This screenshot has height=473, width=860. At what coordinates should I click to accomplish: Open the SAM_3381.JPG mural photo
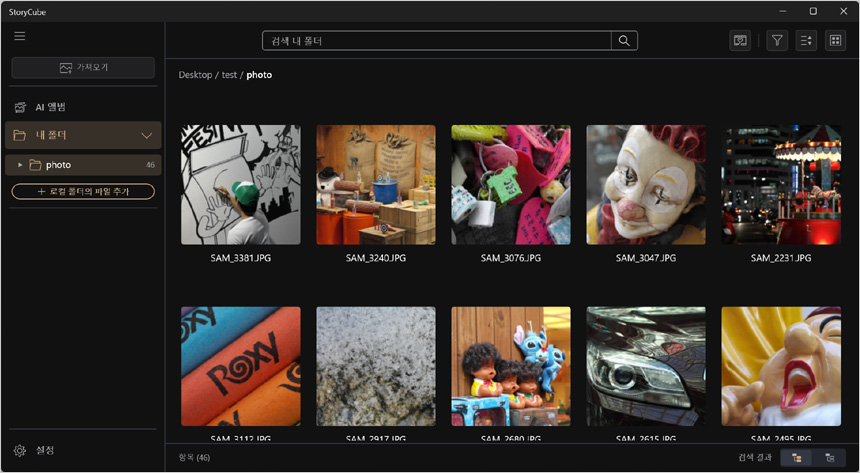click(240, 185)
